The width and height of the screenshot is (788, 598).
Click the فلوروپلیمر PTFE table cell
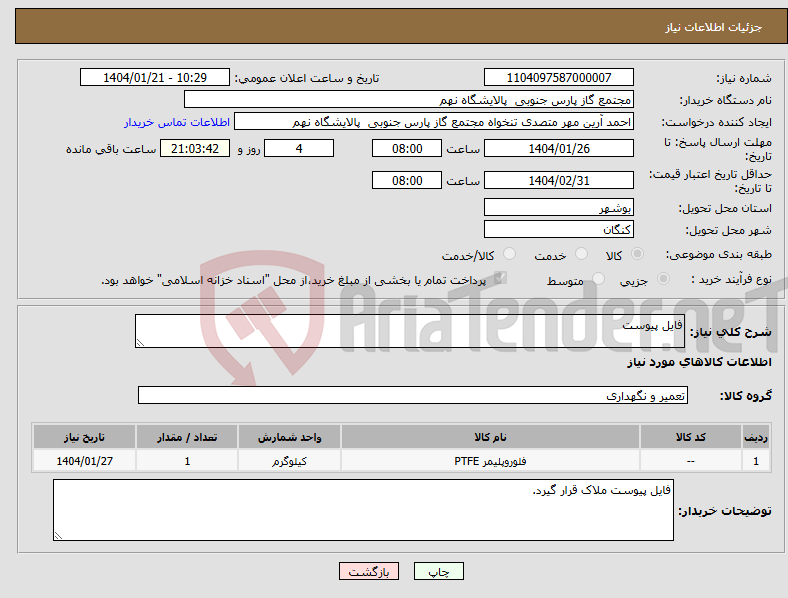point(490,461)
